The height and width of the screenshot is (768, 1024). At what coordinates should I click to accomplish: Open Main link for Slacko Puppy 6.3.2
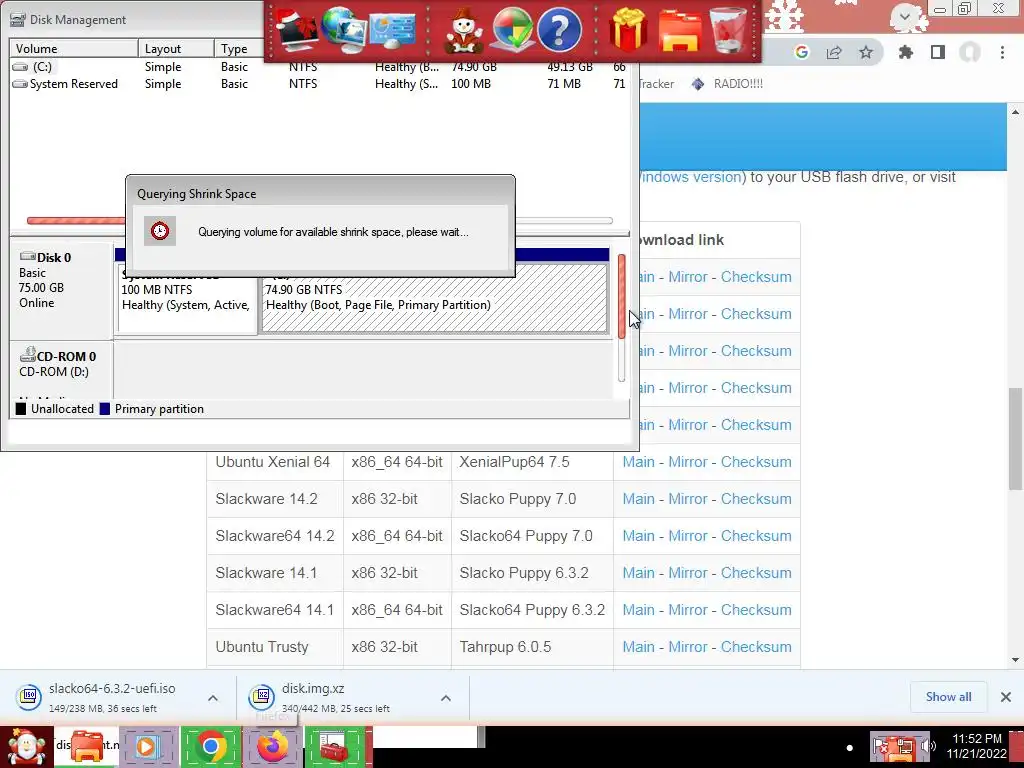click(638, 573)
